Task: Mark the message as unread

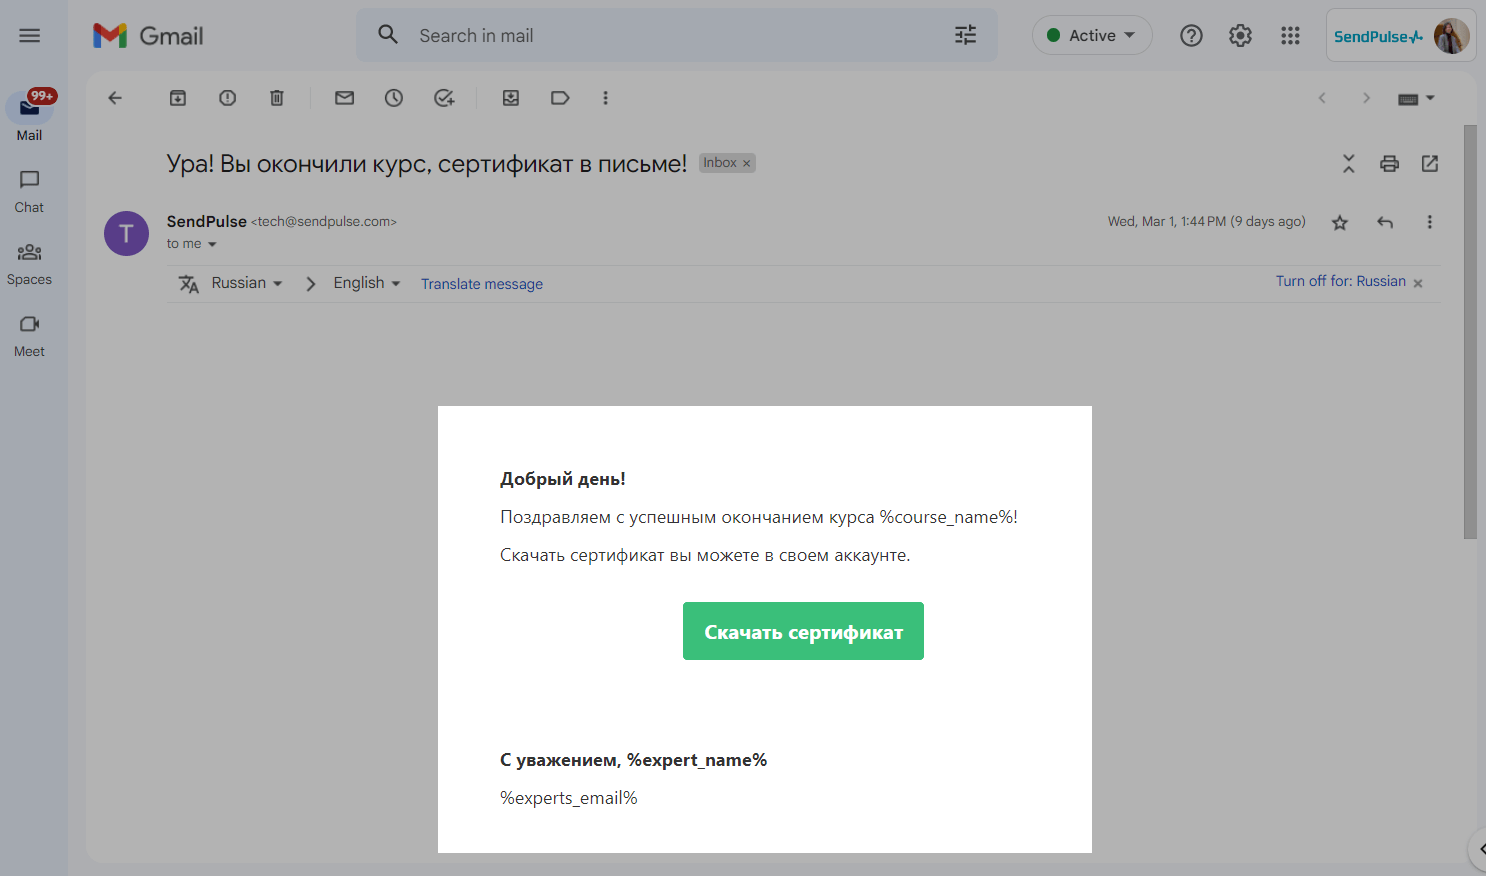Action: click(345, 98)
